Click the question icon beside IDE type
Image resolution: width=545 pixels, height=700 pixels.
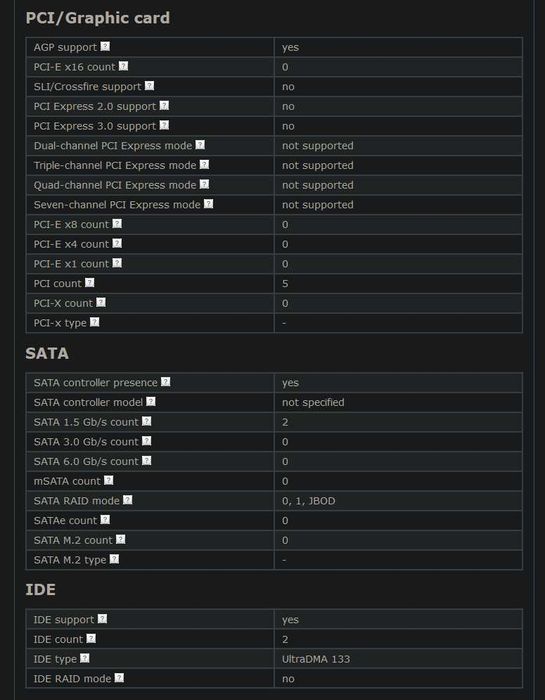point(84,658)
